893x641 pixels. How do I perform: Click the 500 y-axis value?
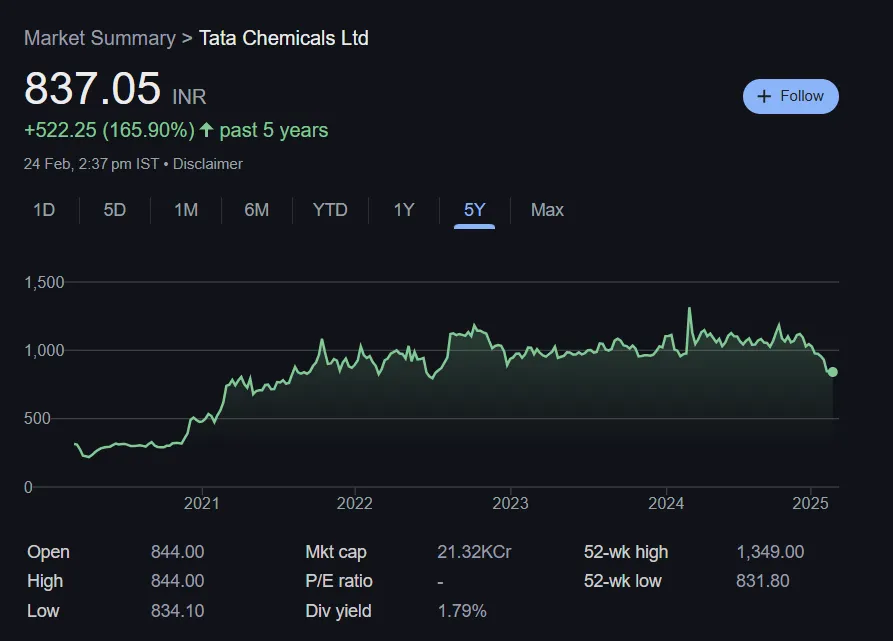coord(37,419)
